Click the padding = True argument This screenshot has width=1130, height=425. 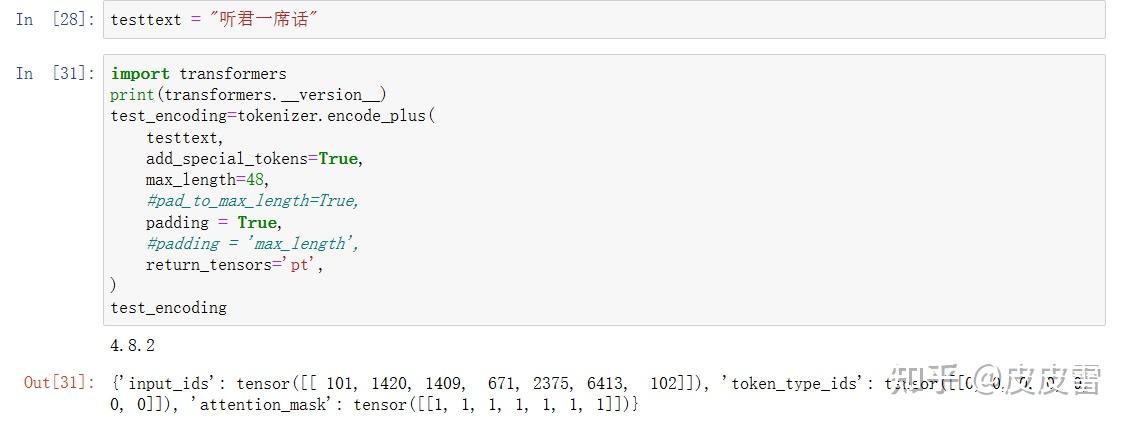(x=214, y=222)
